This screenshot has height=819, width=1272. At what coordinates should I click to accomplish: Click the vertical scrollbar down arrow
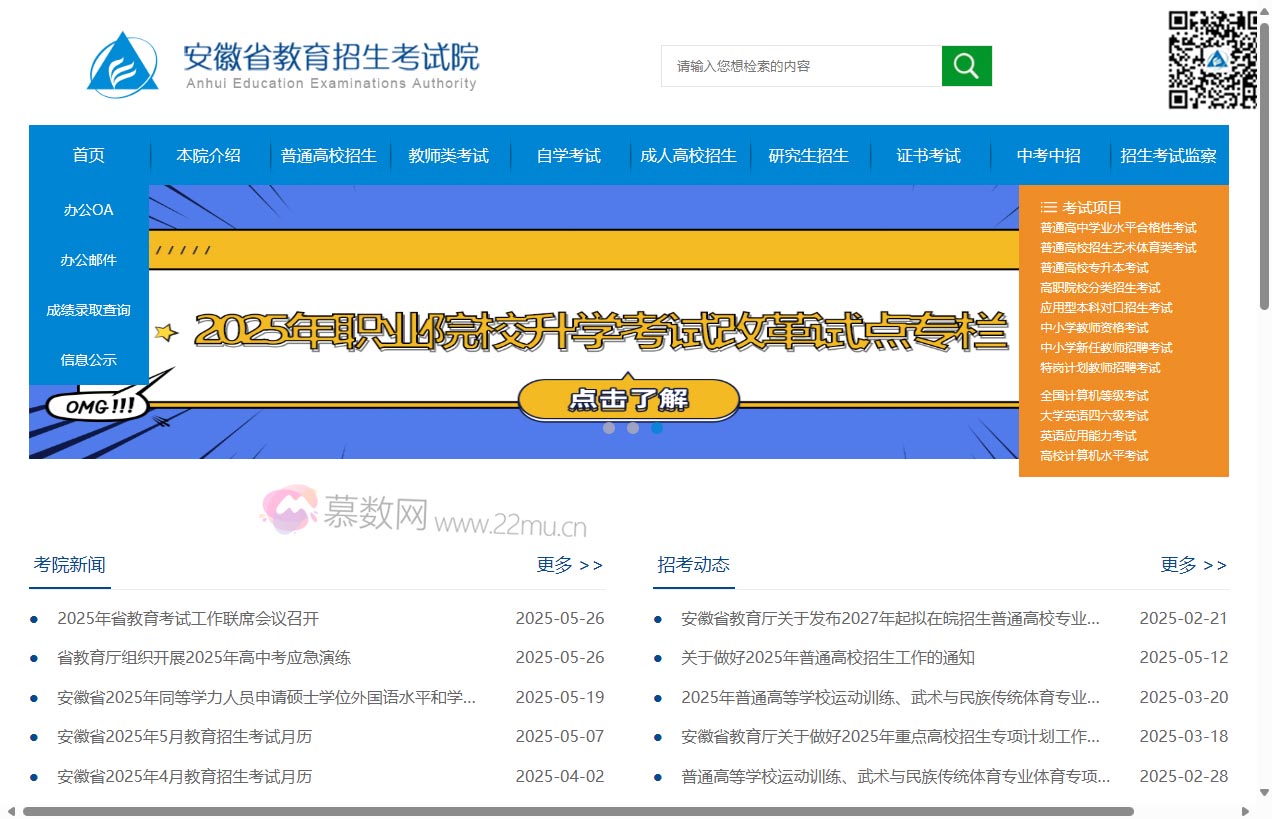[x=1264, y=794]
